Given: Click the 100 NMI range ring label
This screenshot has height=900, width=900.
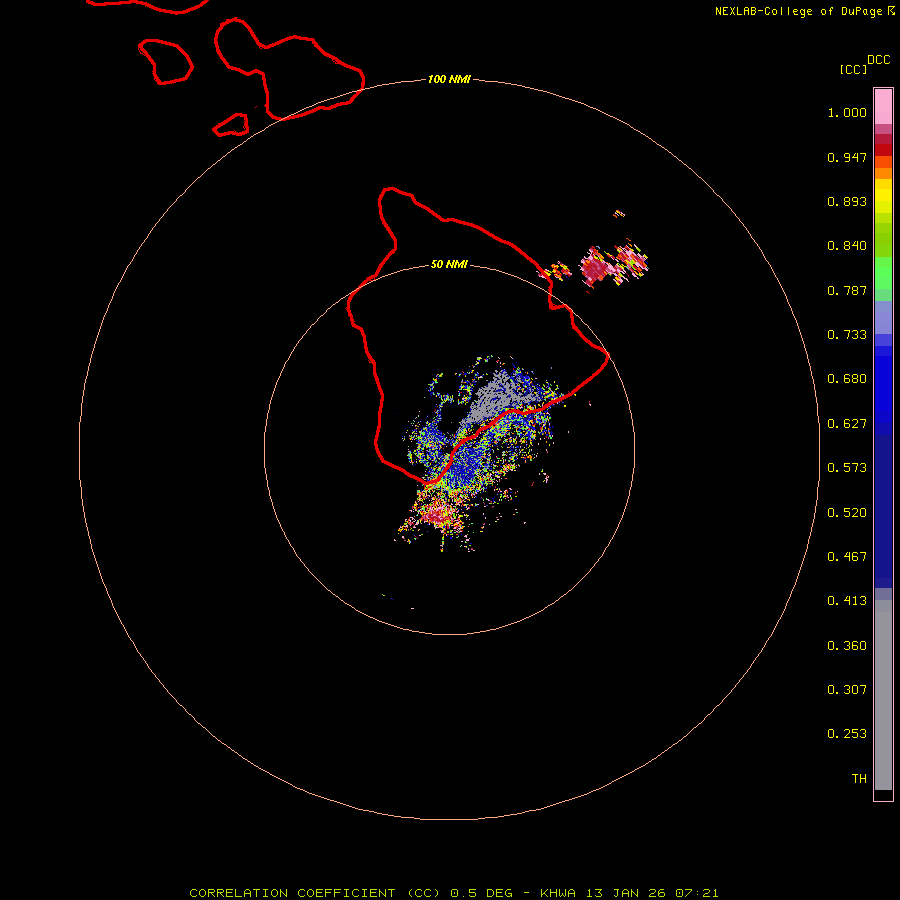Looking at the screenshot, I should [449, 79].
